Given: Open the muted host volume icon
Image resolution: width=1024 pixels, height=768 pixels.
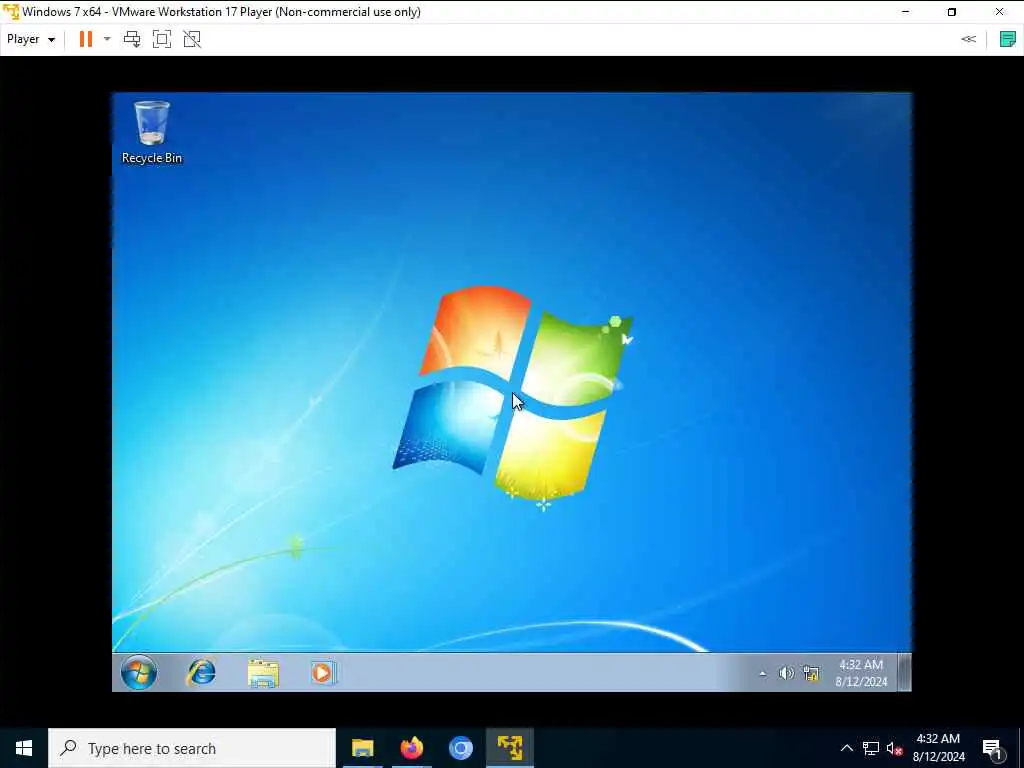Looking at the screenshot, I should click(x=894, y=749).
